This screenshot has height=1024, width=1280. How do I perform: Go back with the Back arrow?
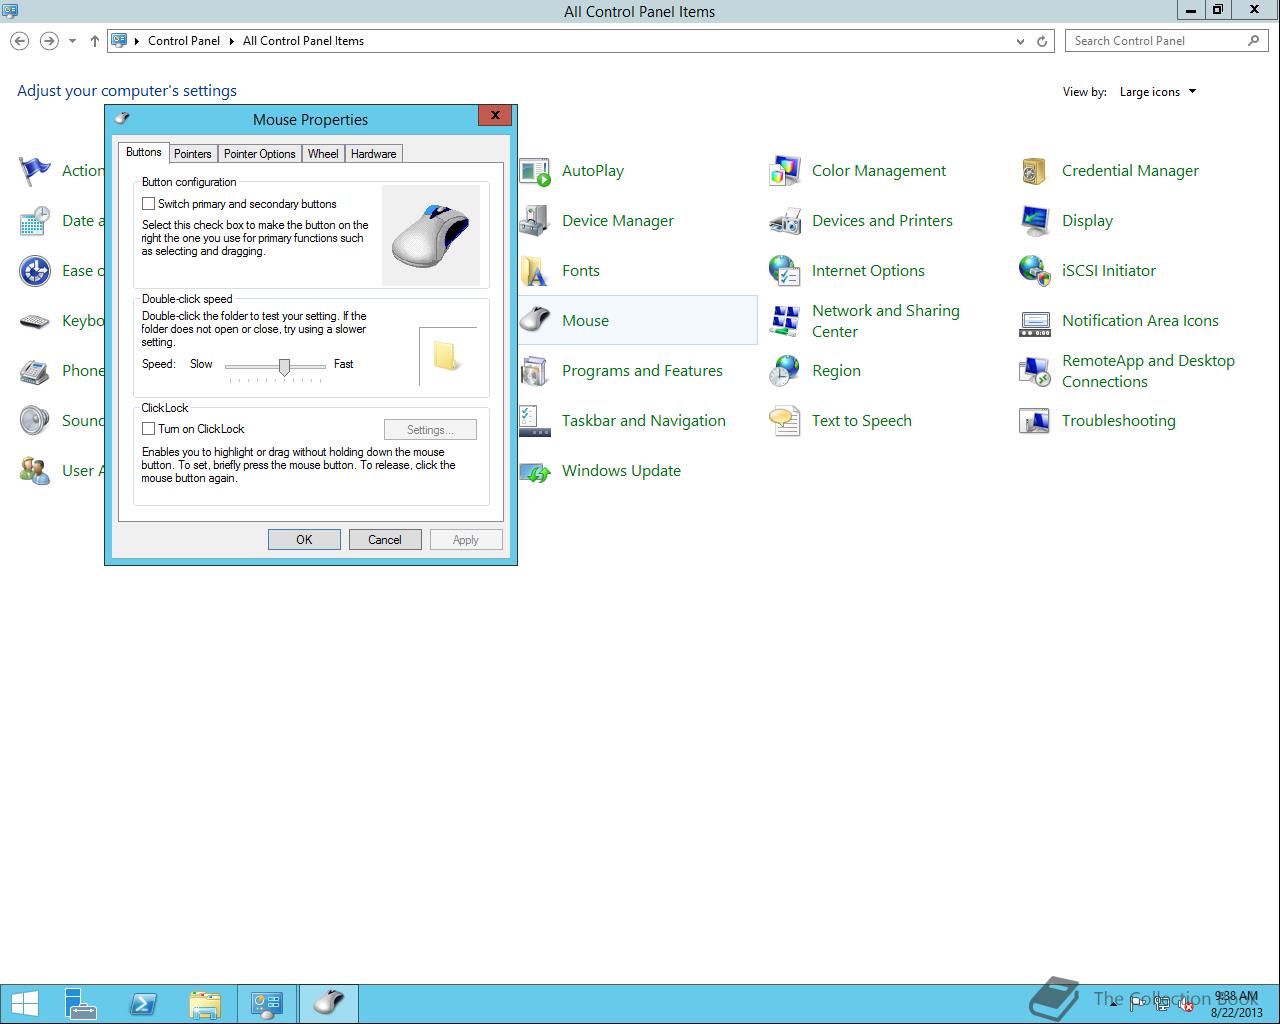19,41
